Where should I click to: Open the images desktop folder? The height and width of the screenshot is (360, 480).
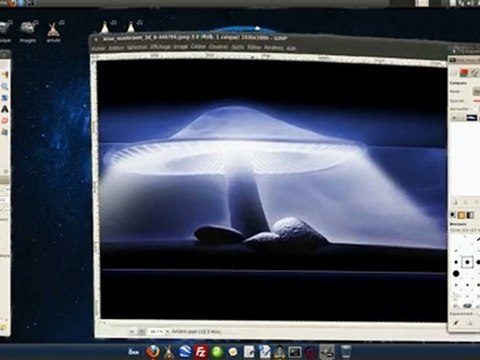(x=28, y=32)
